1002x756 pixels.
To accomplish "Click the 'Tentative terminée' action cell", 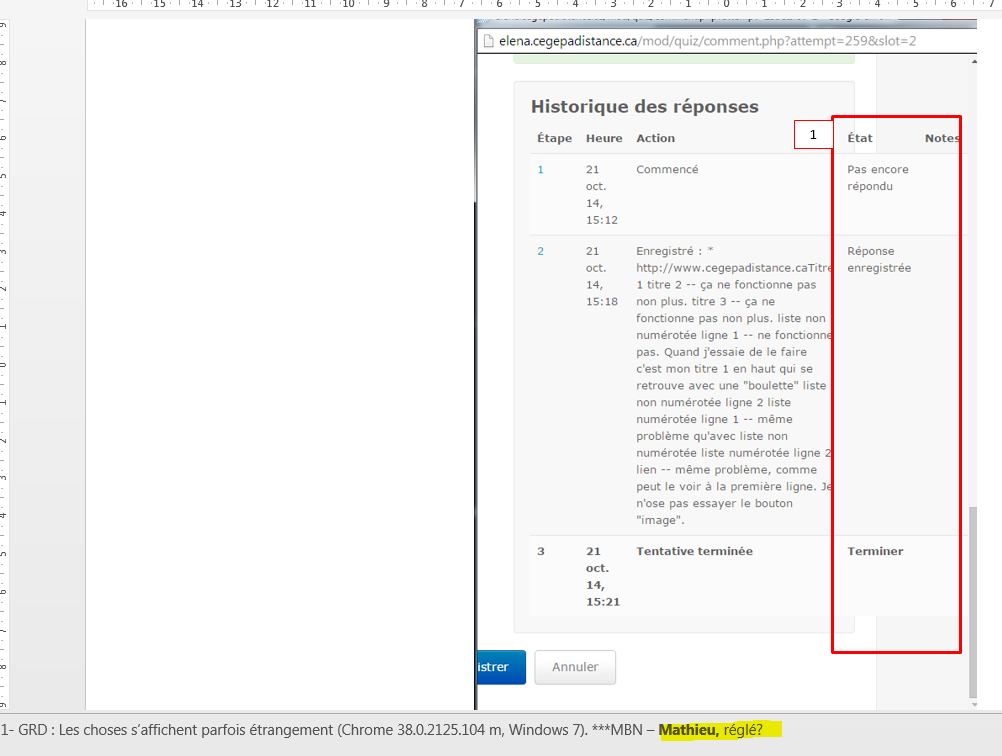I will tap(694, 551).
